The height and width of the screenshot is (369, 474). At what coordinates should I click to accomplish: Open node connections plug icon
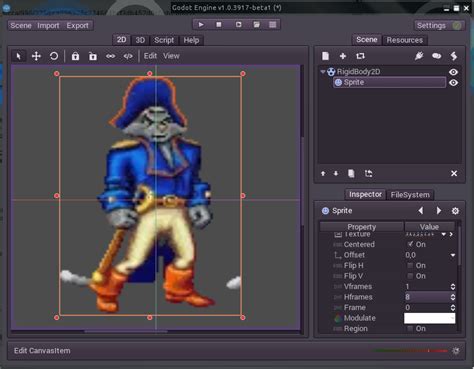point(419,56)
